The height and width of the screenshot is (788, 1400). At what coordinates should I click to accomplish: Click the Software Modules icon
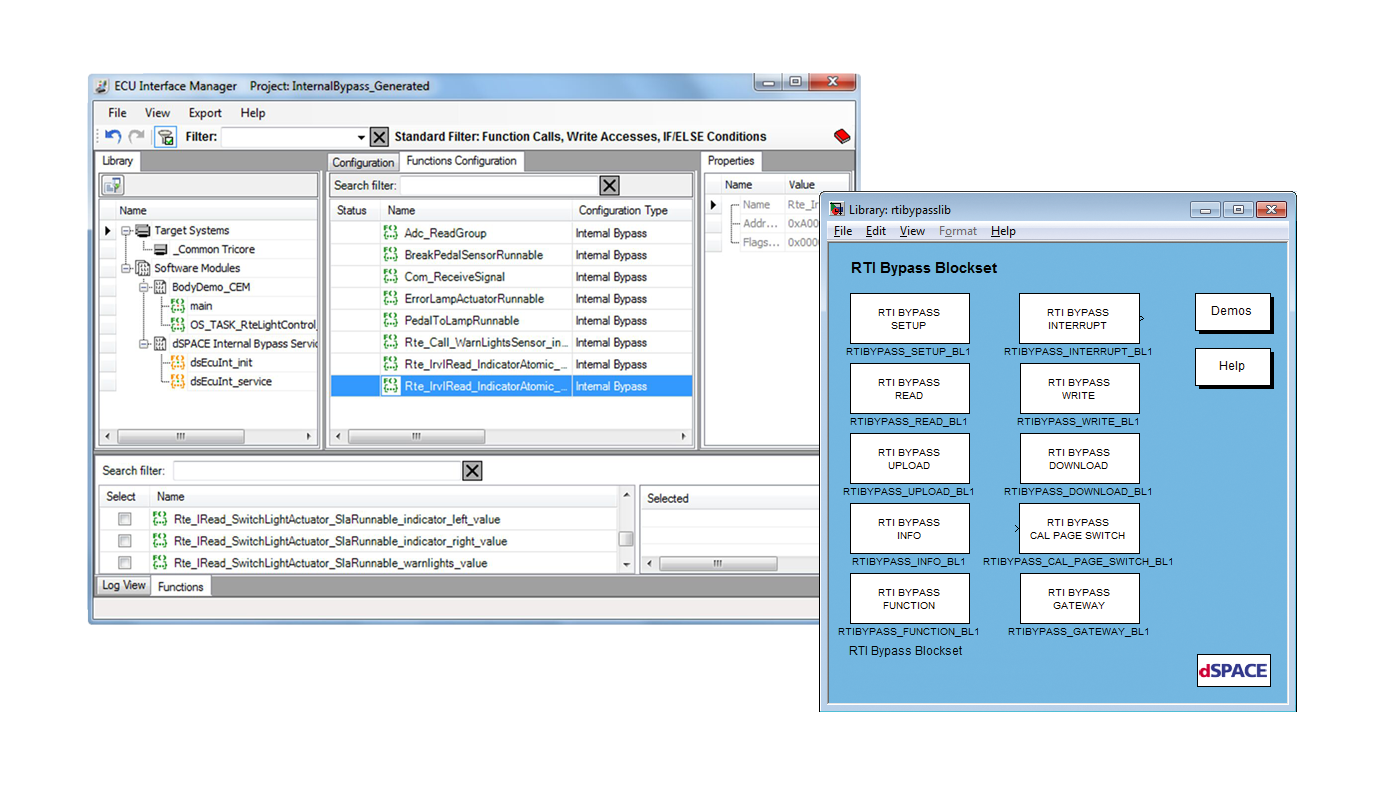click(143, 268)
